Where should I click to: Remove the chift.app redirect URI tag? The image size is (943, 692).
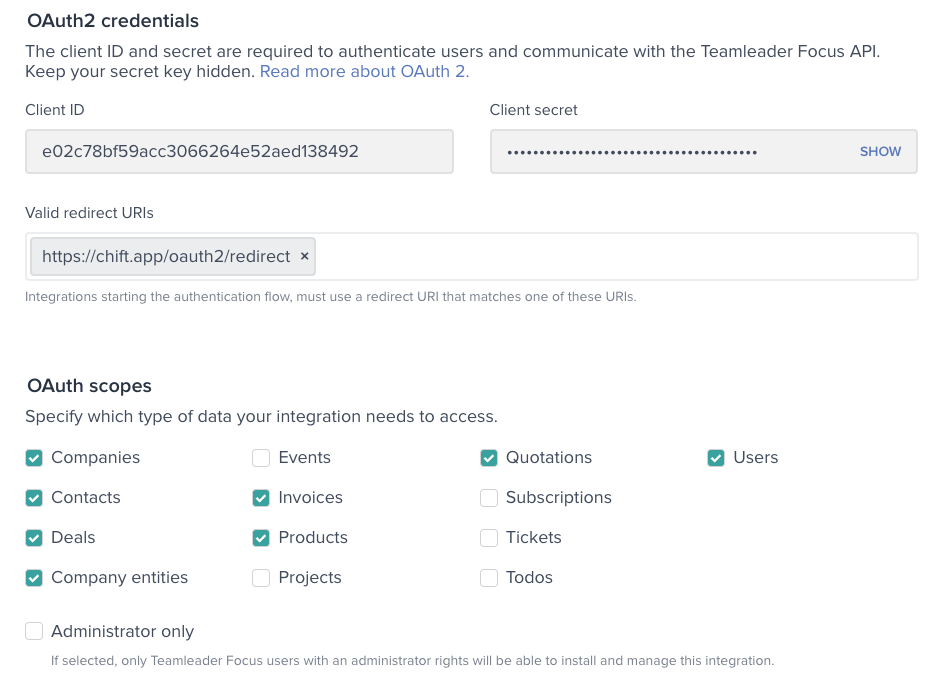[304, 257]
